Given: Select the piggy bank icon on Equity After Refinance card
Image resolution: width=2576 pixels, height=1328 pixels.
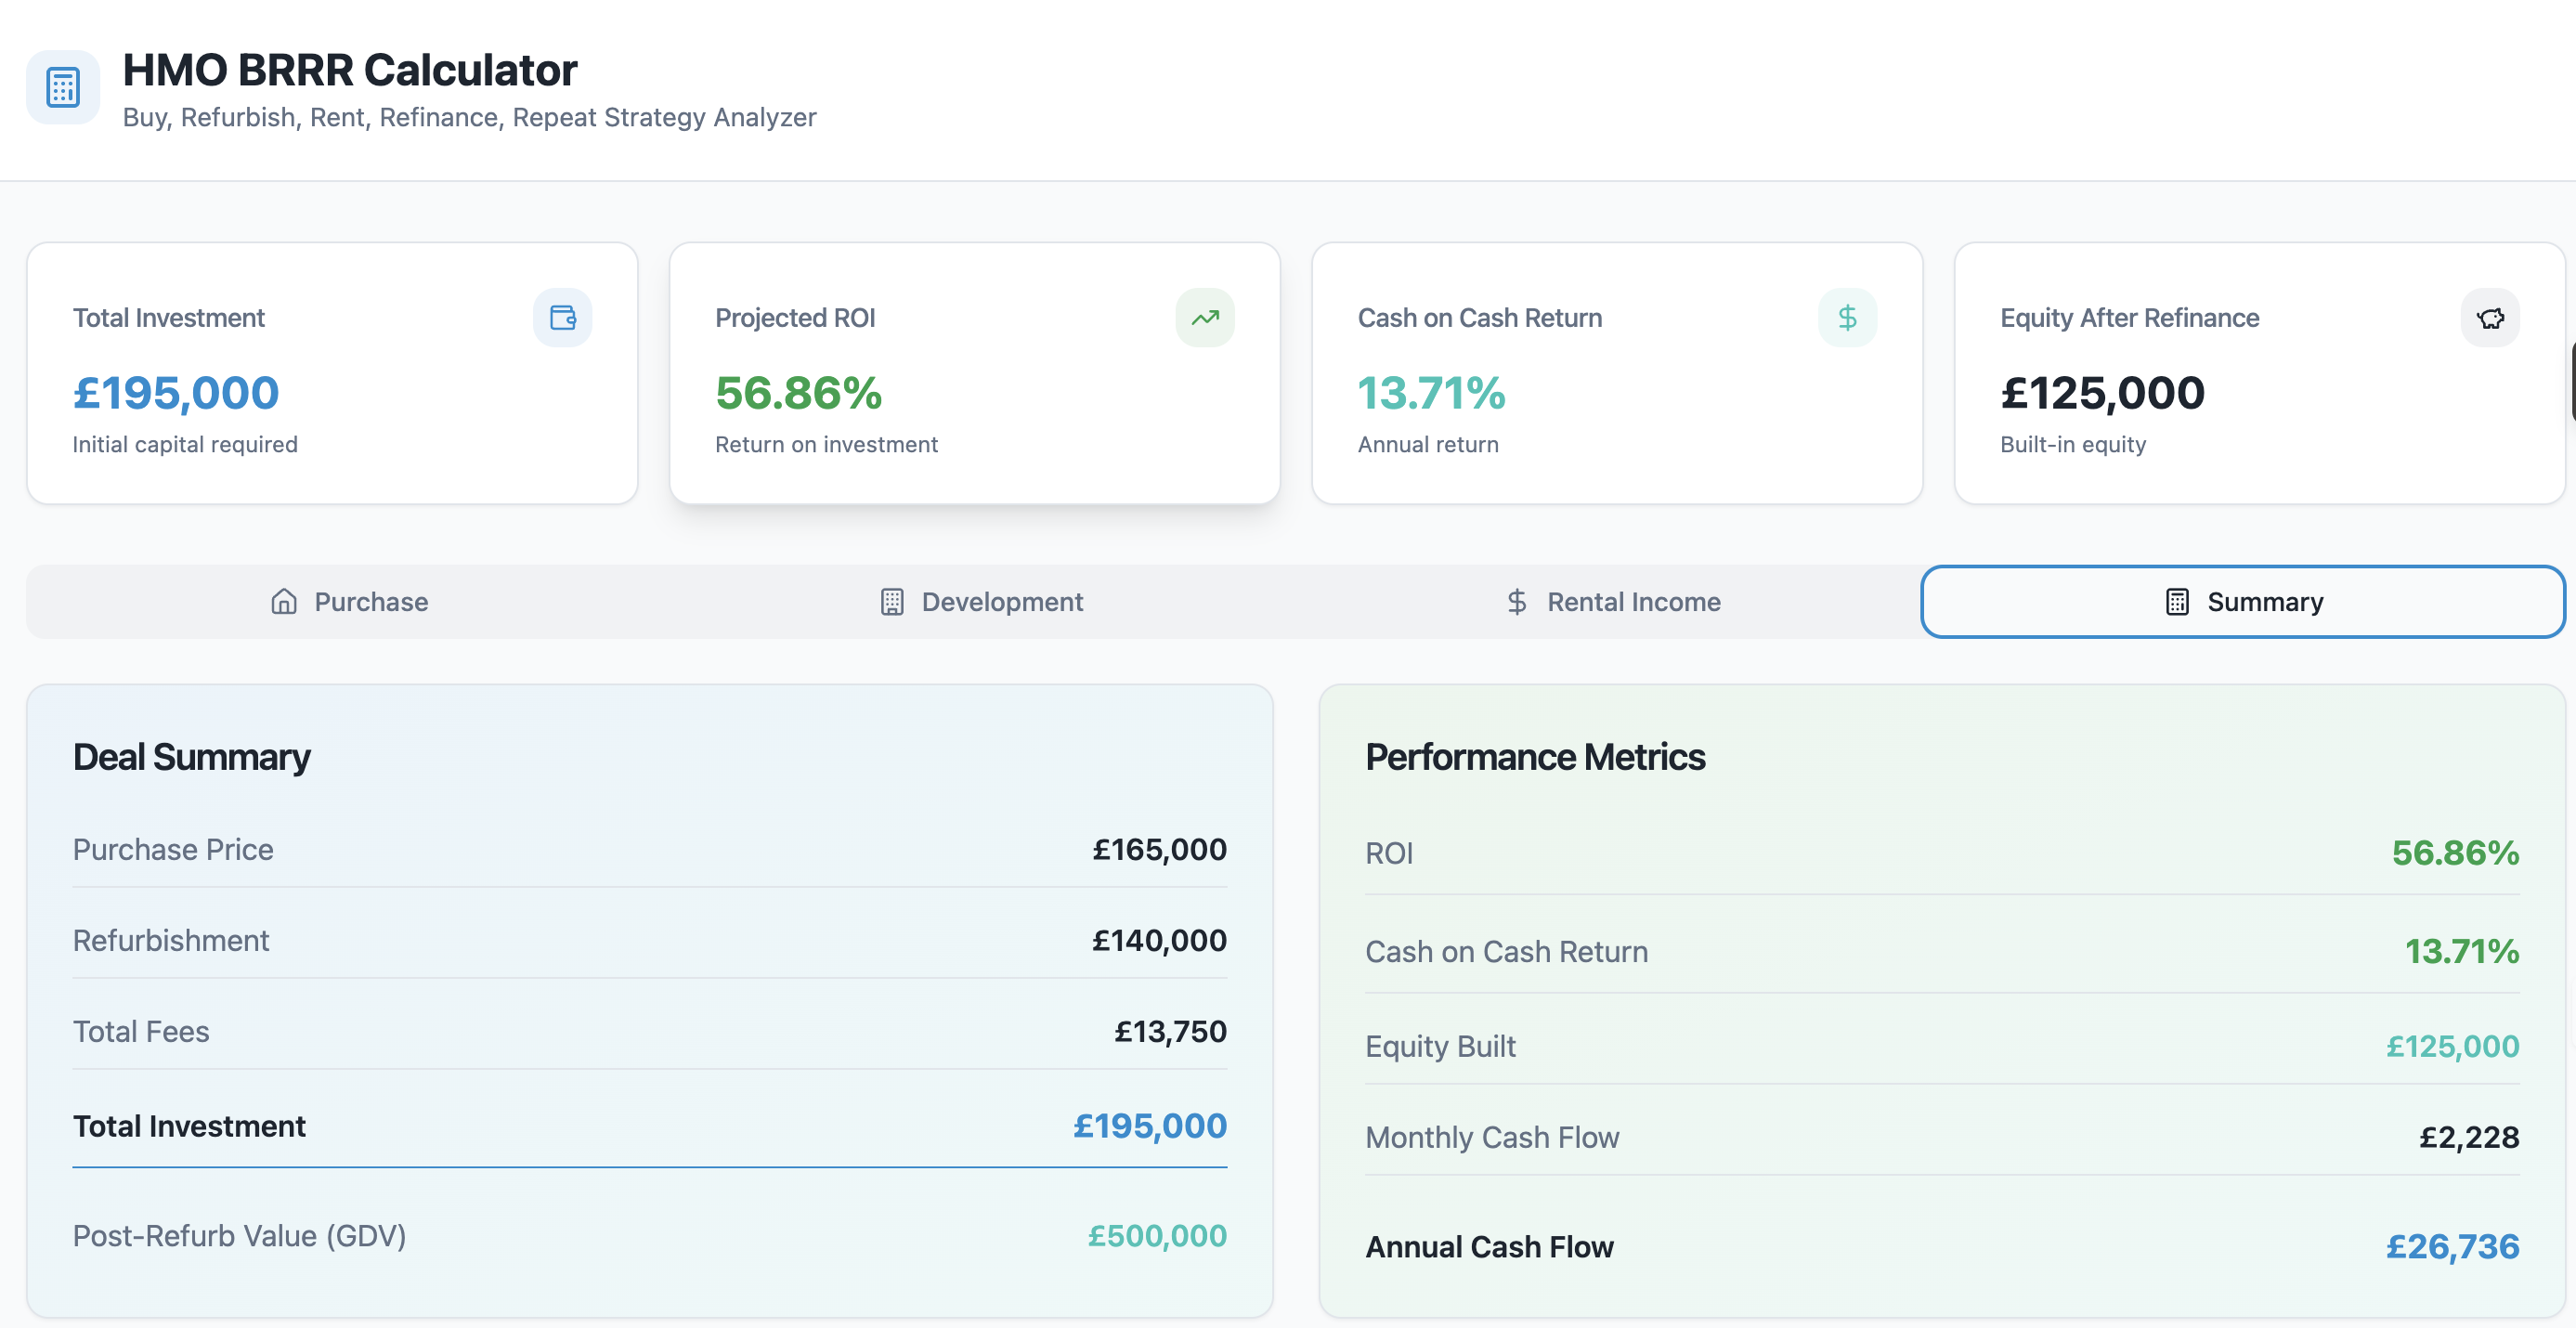Looking at the screenshot, I should click(2491, 318).
